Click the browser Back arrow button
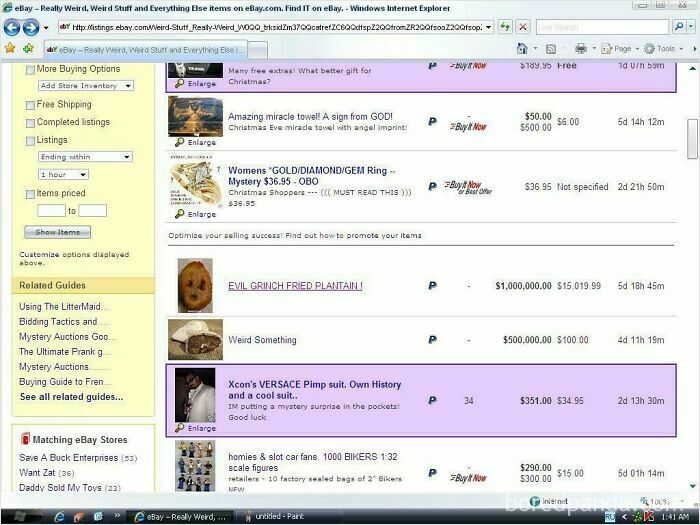The image size is (700, 525). click(12, 28)
